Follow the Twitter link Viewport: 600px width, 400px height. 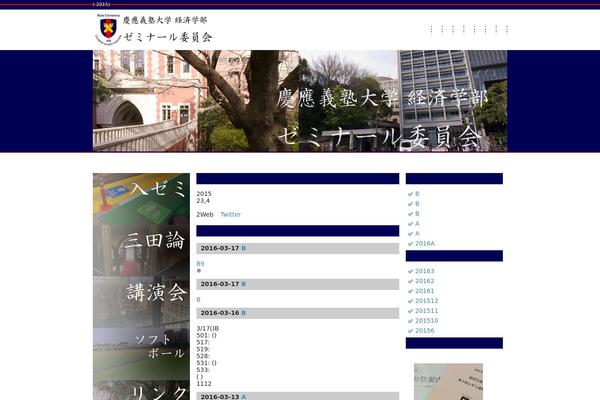click(230, 214)
